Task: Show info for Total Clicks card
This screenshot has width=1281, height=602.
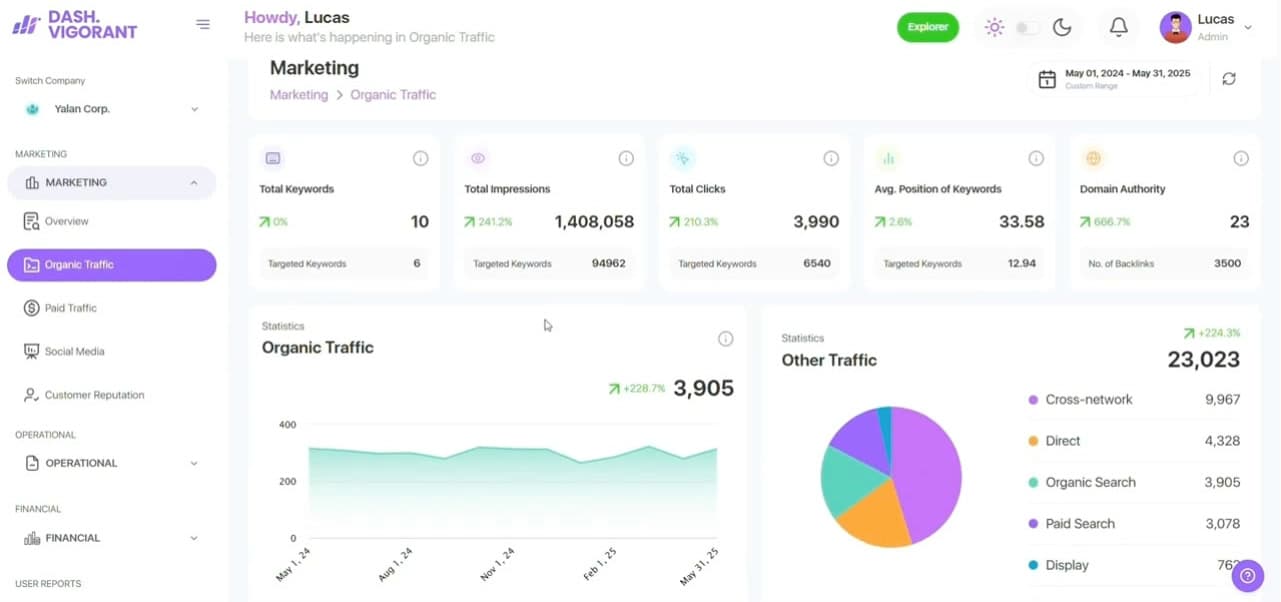Action: coord(831,158)
